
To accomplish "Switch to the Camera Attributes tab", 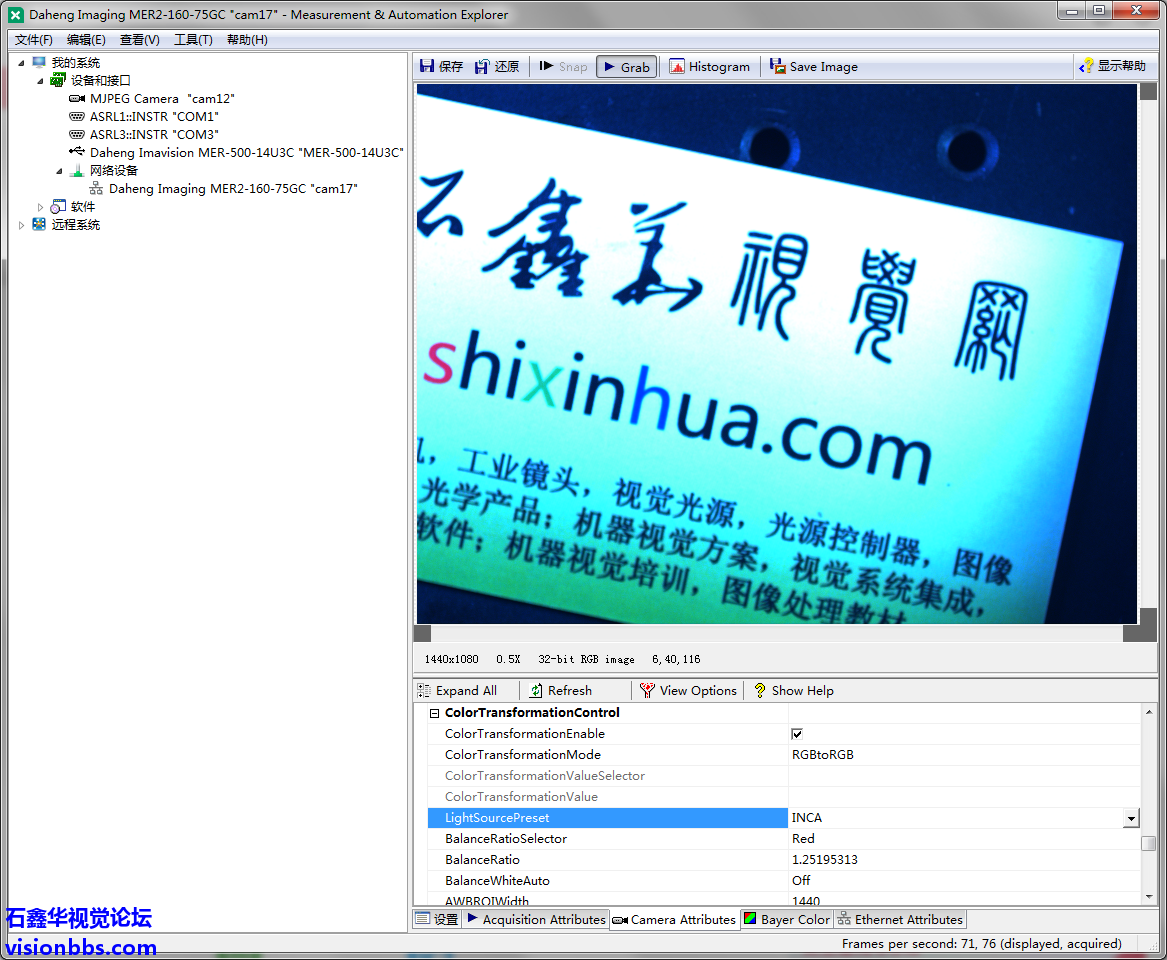I will coord(674,919).
